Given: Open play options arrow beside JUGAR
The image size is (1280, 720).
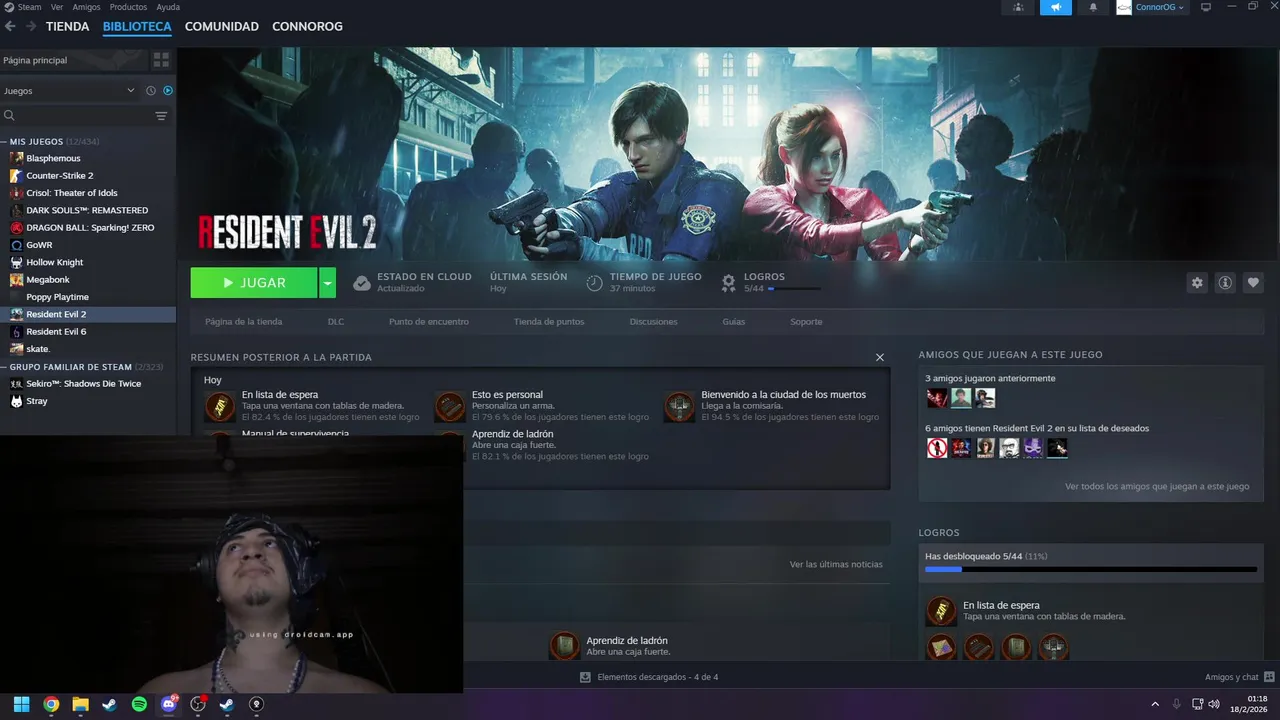Looking at the screenshot, I should (x=327, y=283).
